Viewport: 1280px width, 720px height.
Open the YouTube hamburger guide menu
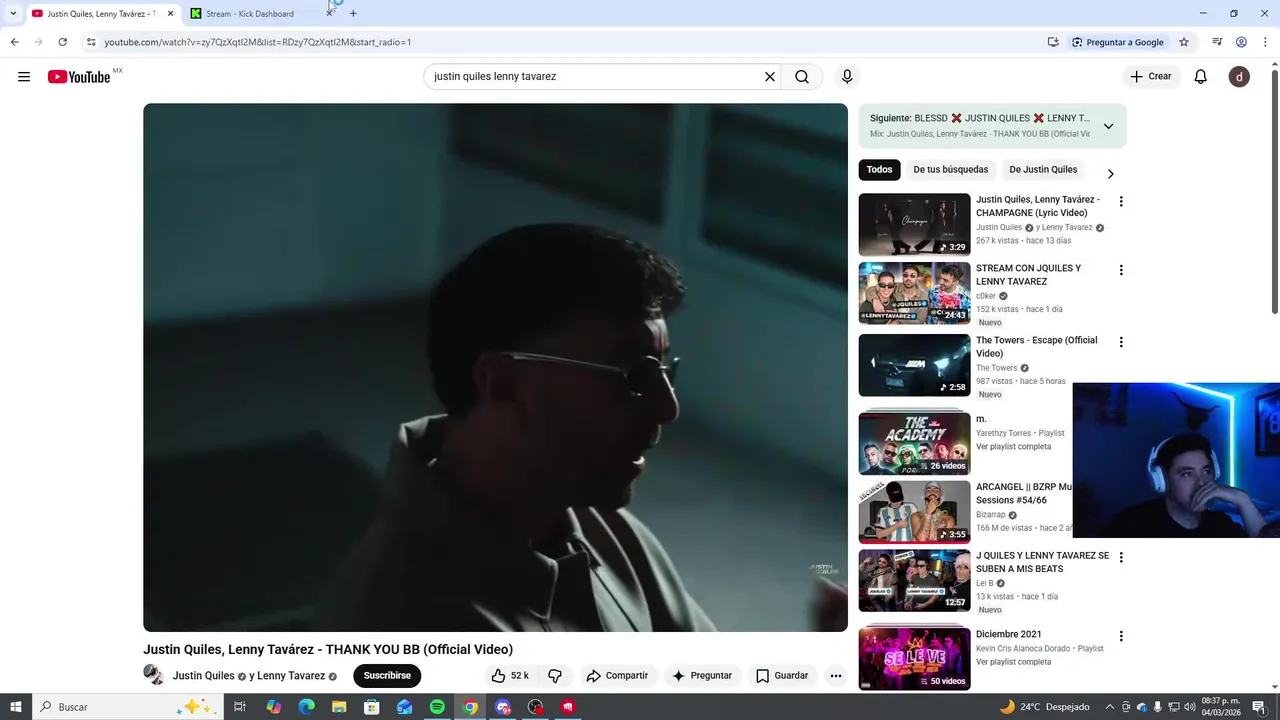pos(24,77)
